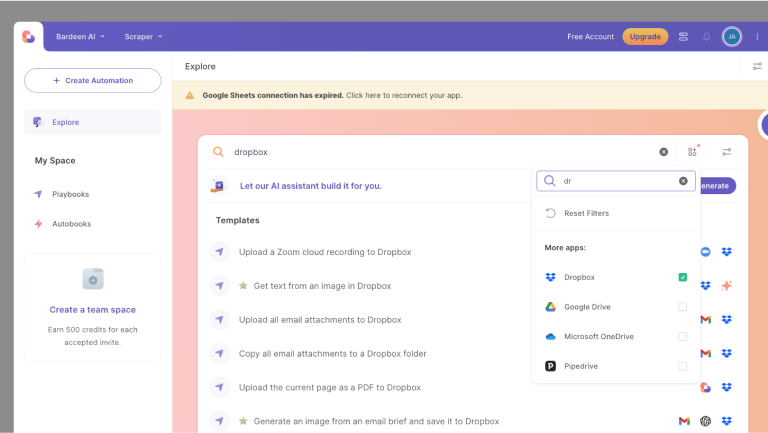Click the apps filter icon in search bar

tap(692, 152)
